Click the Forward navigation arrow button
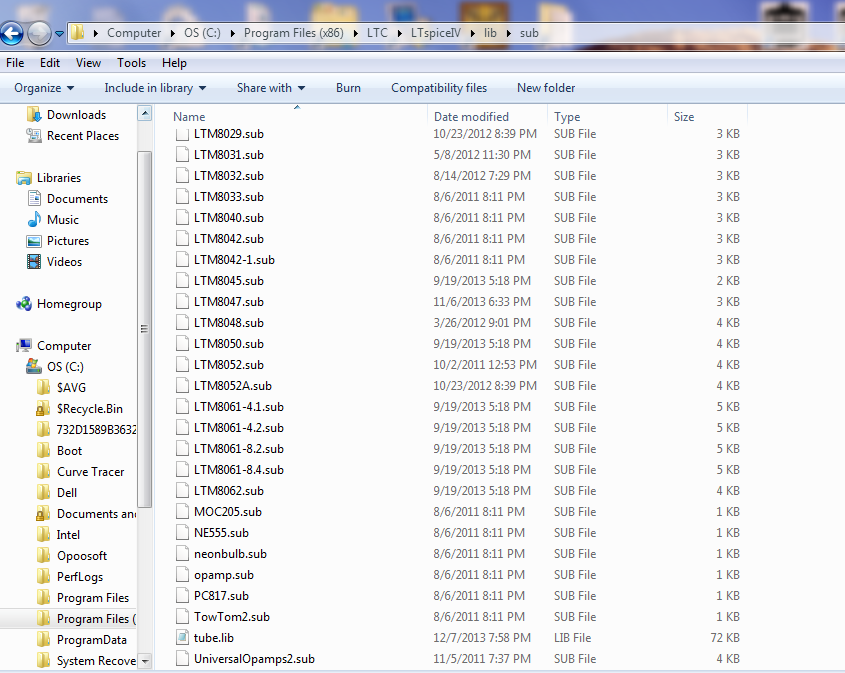 [x=39, y=33]
